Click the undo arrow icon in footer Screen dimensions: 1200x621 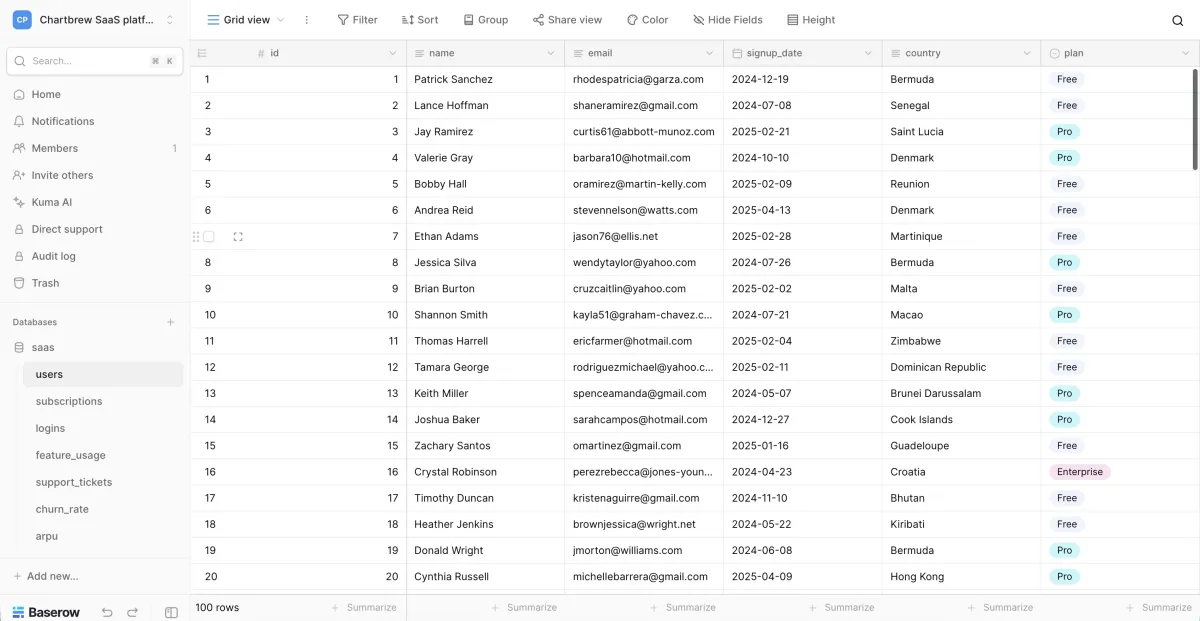coord(107,612)
